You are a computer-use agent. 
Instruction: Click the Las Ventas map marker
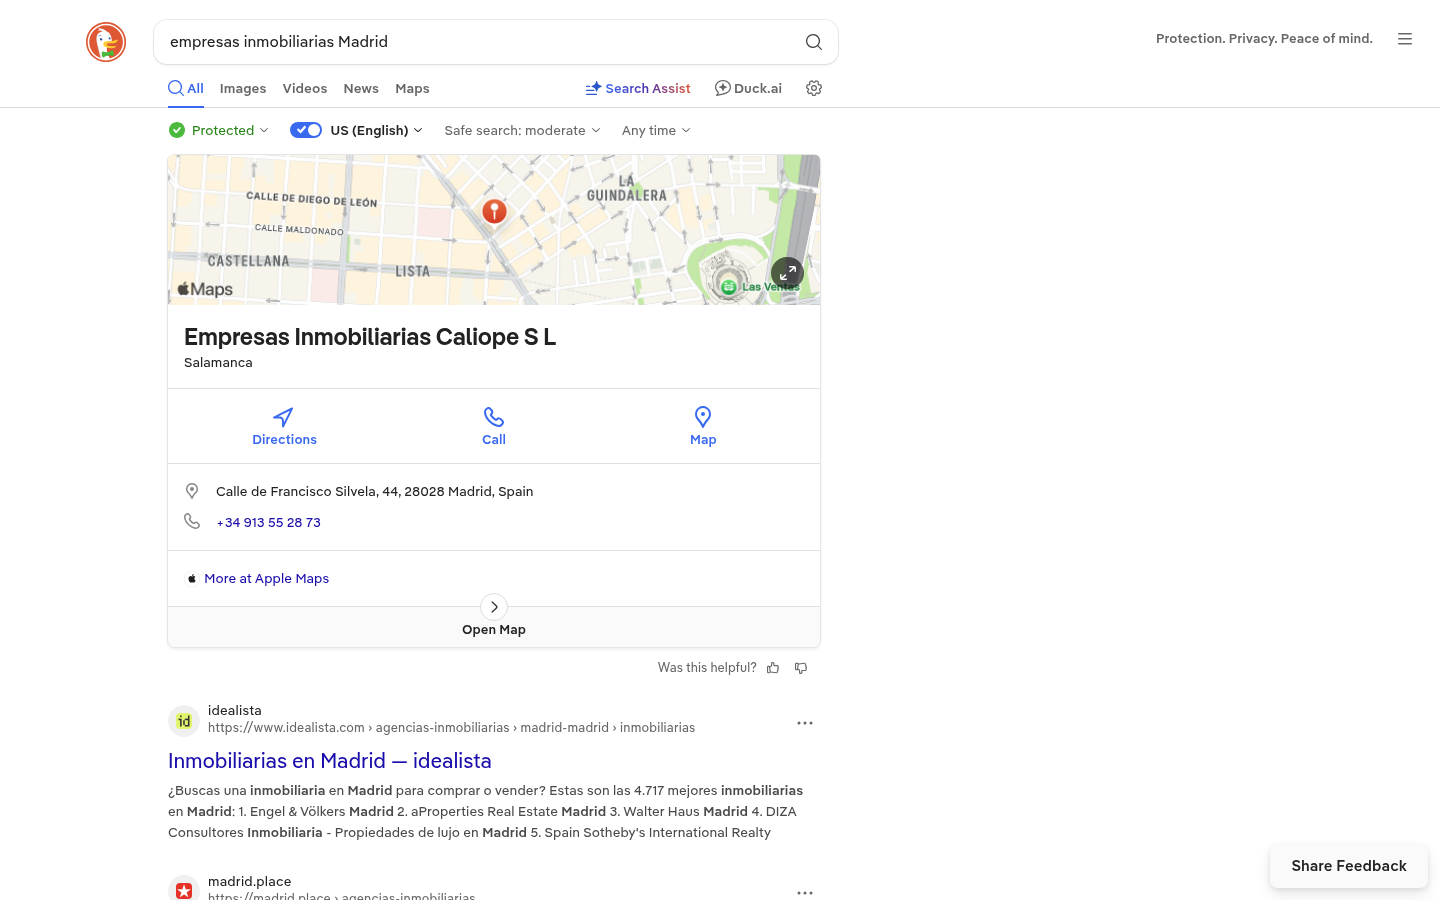(729, 287)
